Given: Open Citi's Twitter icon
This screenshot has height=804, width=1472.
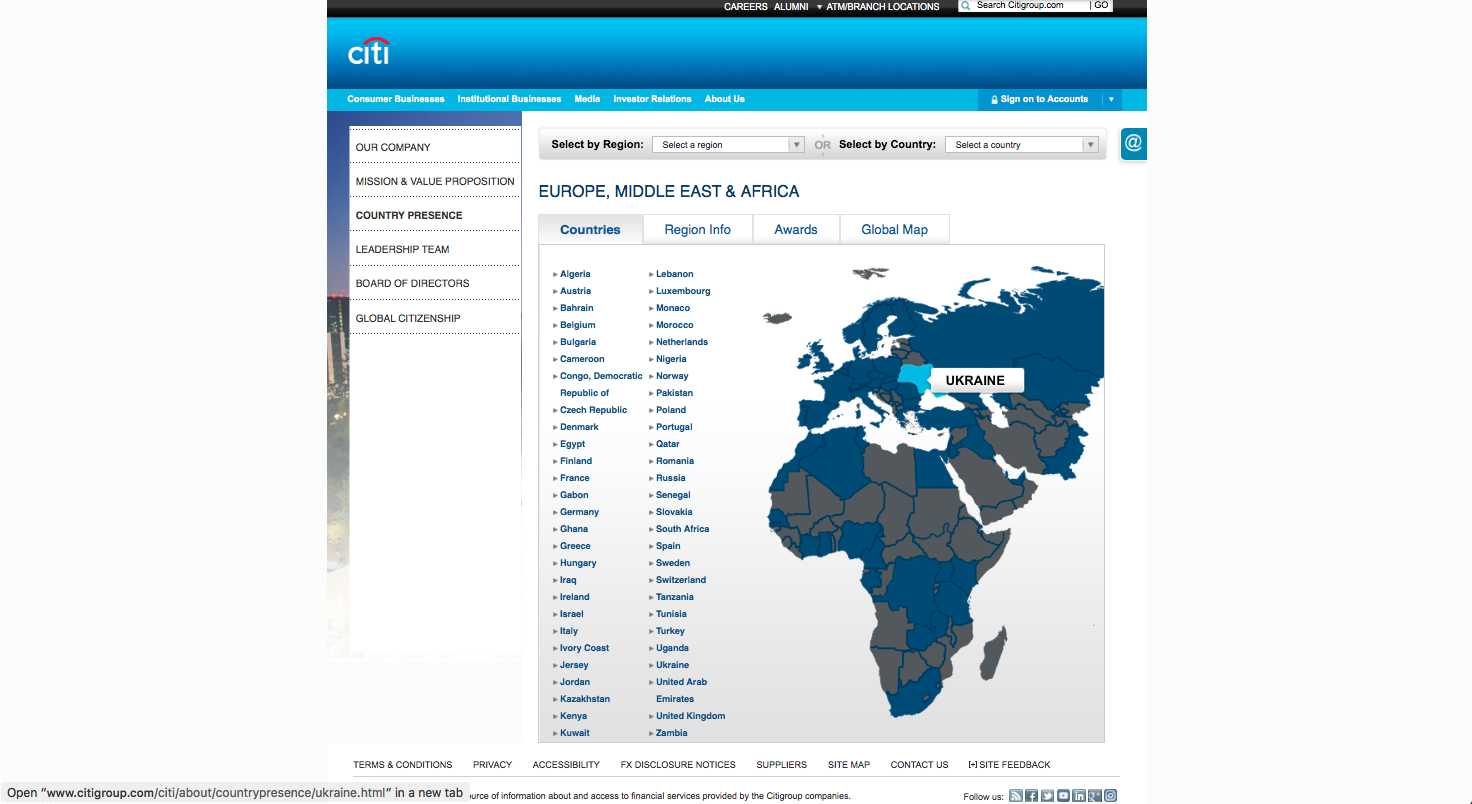Looking at the screenshot, I should point(1047,796).
